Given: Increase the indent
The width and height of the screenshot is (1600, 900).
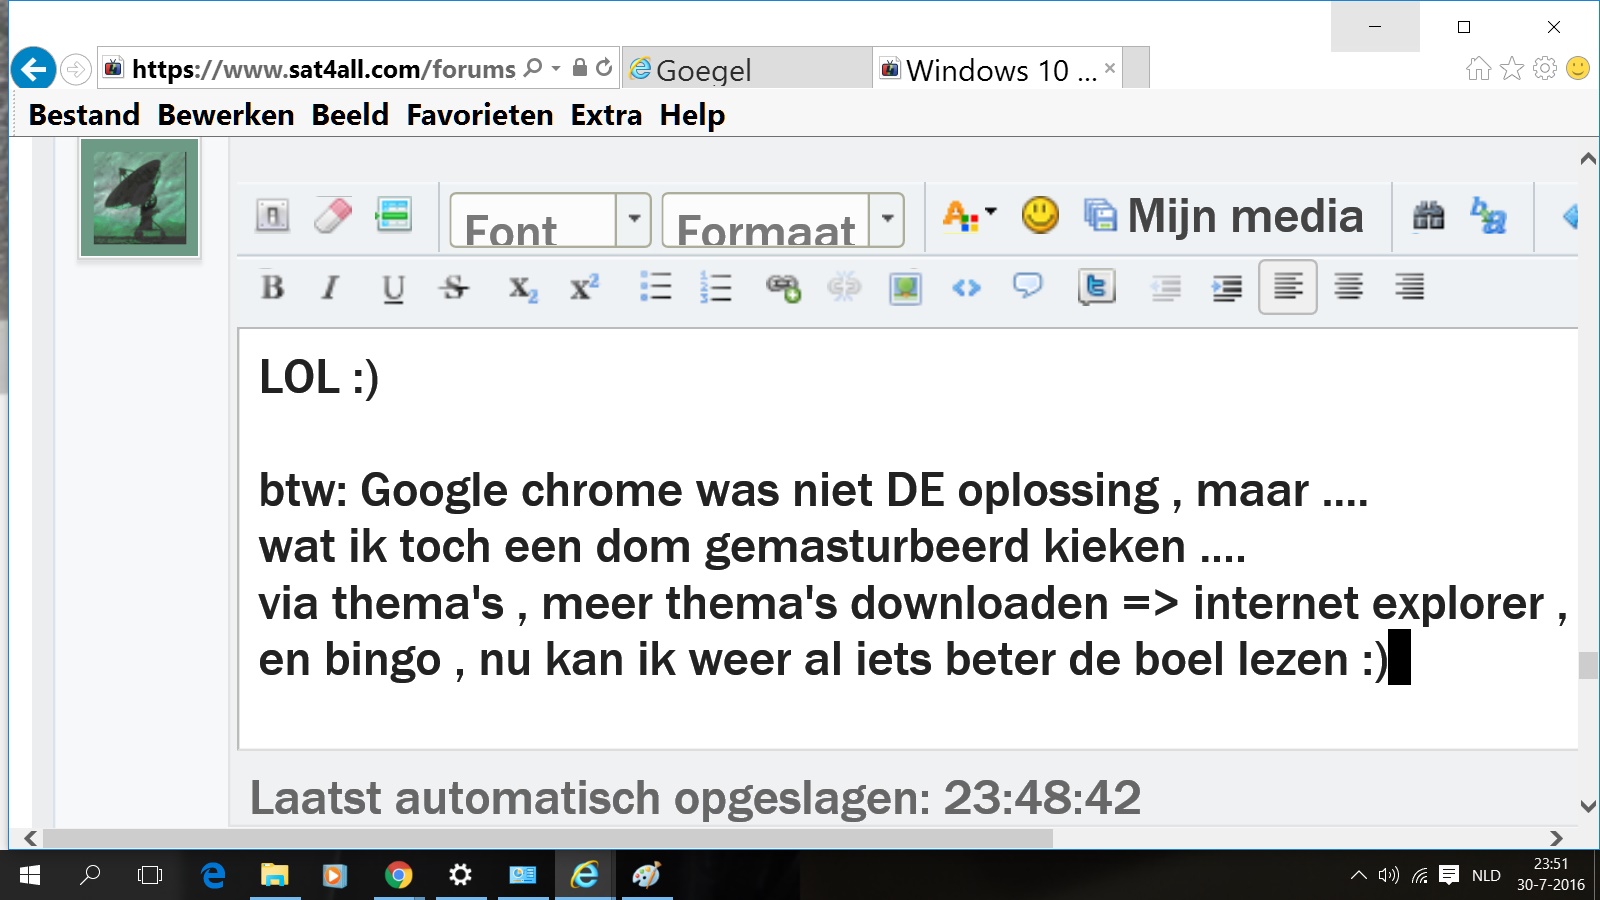Looking at the screenshot, I should tap(1227, 288).
